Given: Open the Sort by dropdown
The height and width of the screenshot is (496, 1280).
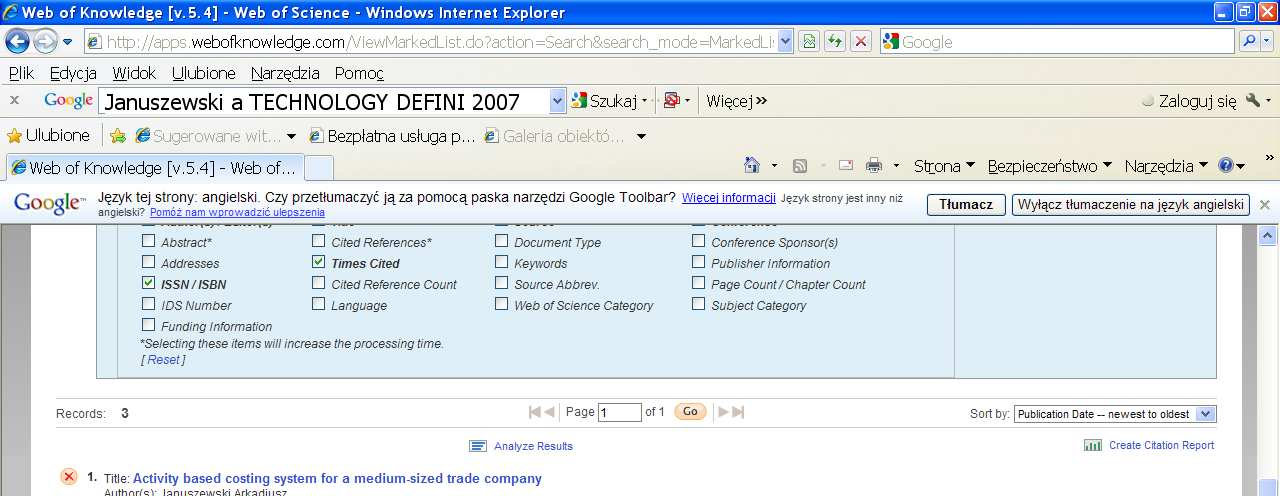Looking at the screenshot, I should (1115, 414).
